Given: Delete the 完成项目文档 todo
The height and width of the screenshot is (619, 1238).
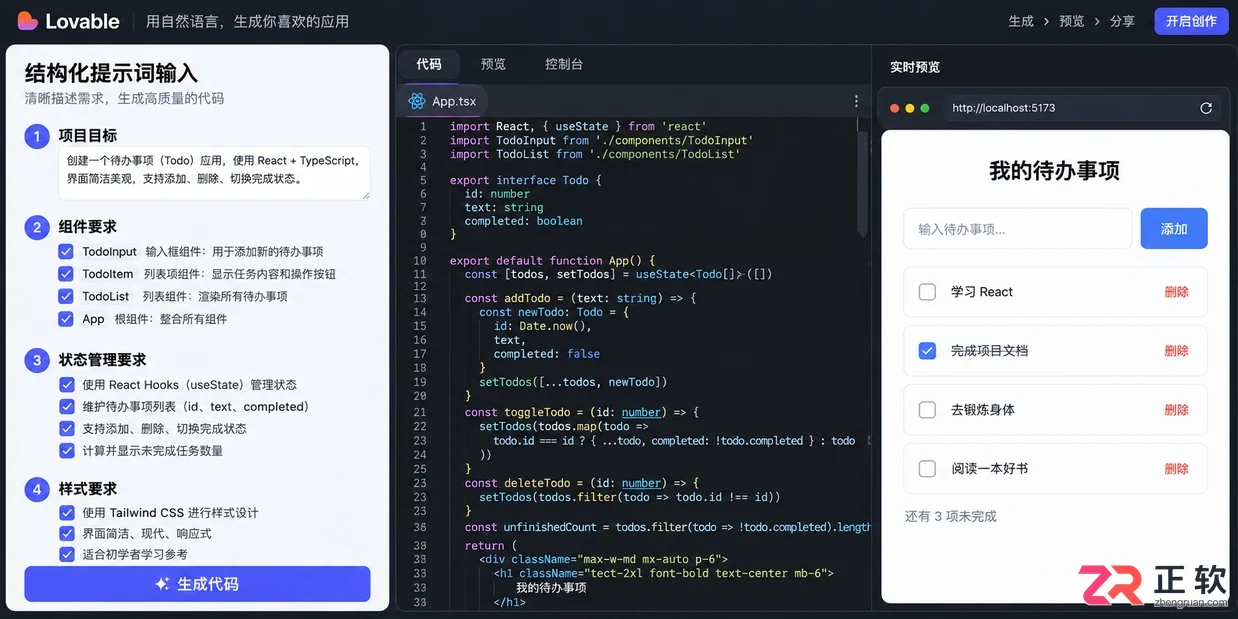Looking at the screenshot, I should [1176, 351].
